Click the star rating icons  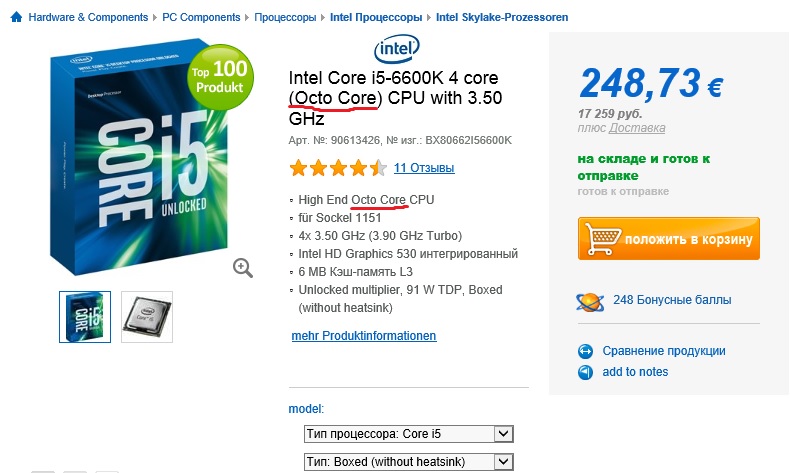(337, 167)
